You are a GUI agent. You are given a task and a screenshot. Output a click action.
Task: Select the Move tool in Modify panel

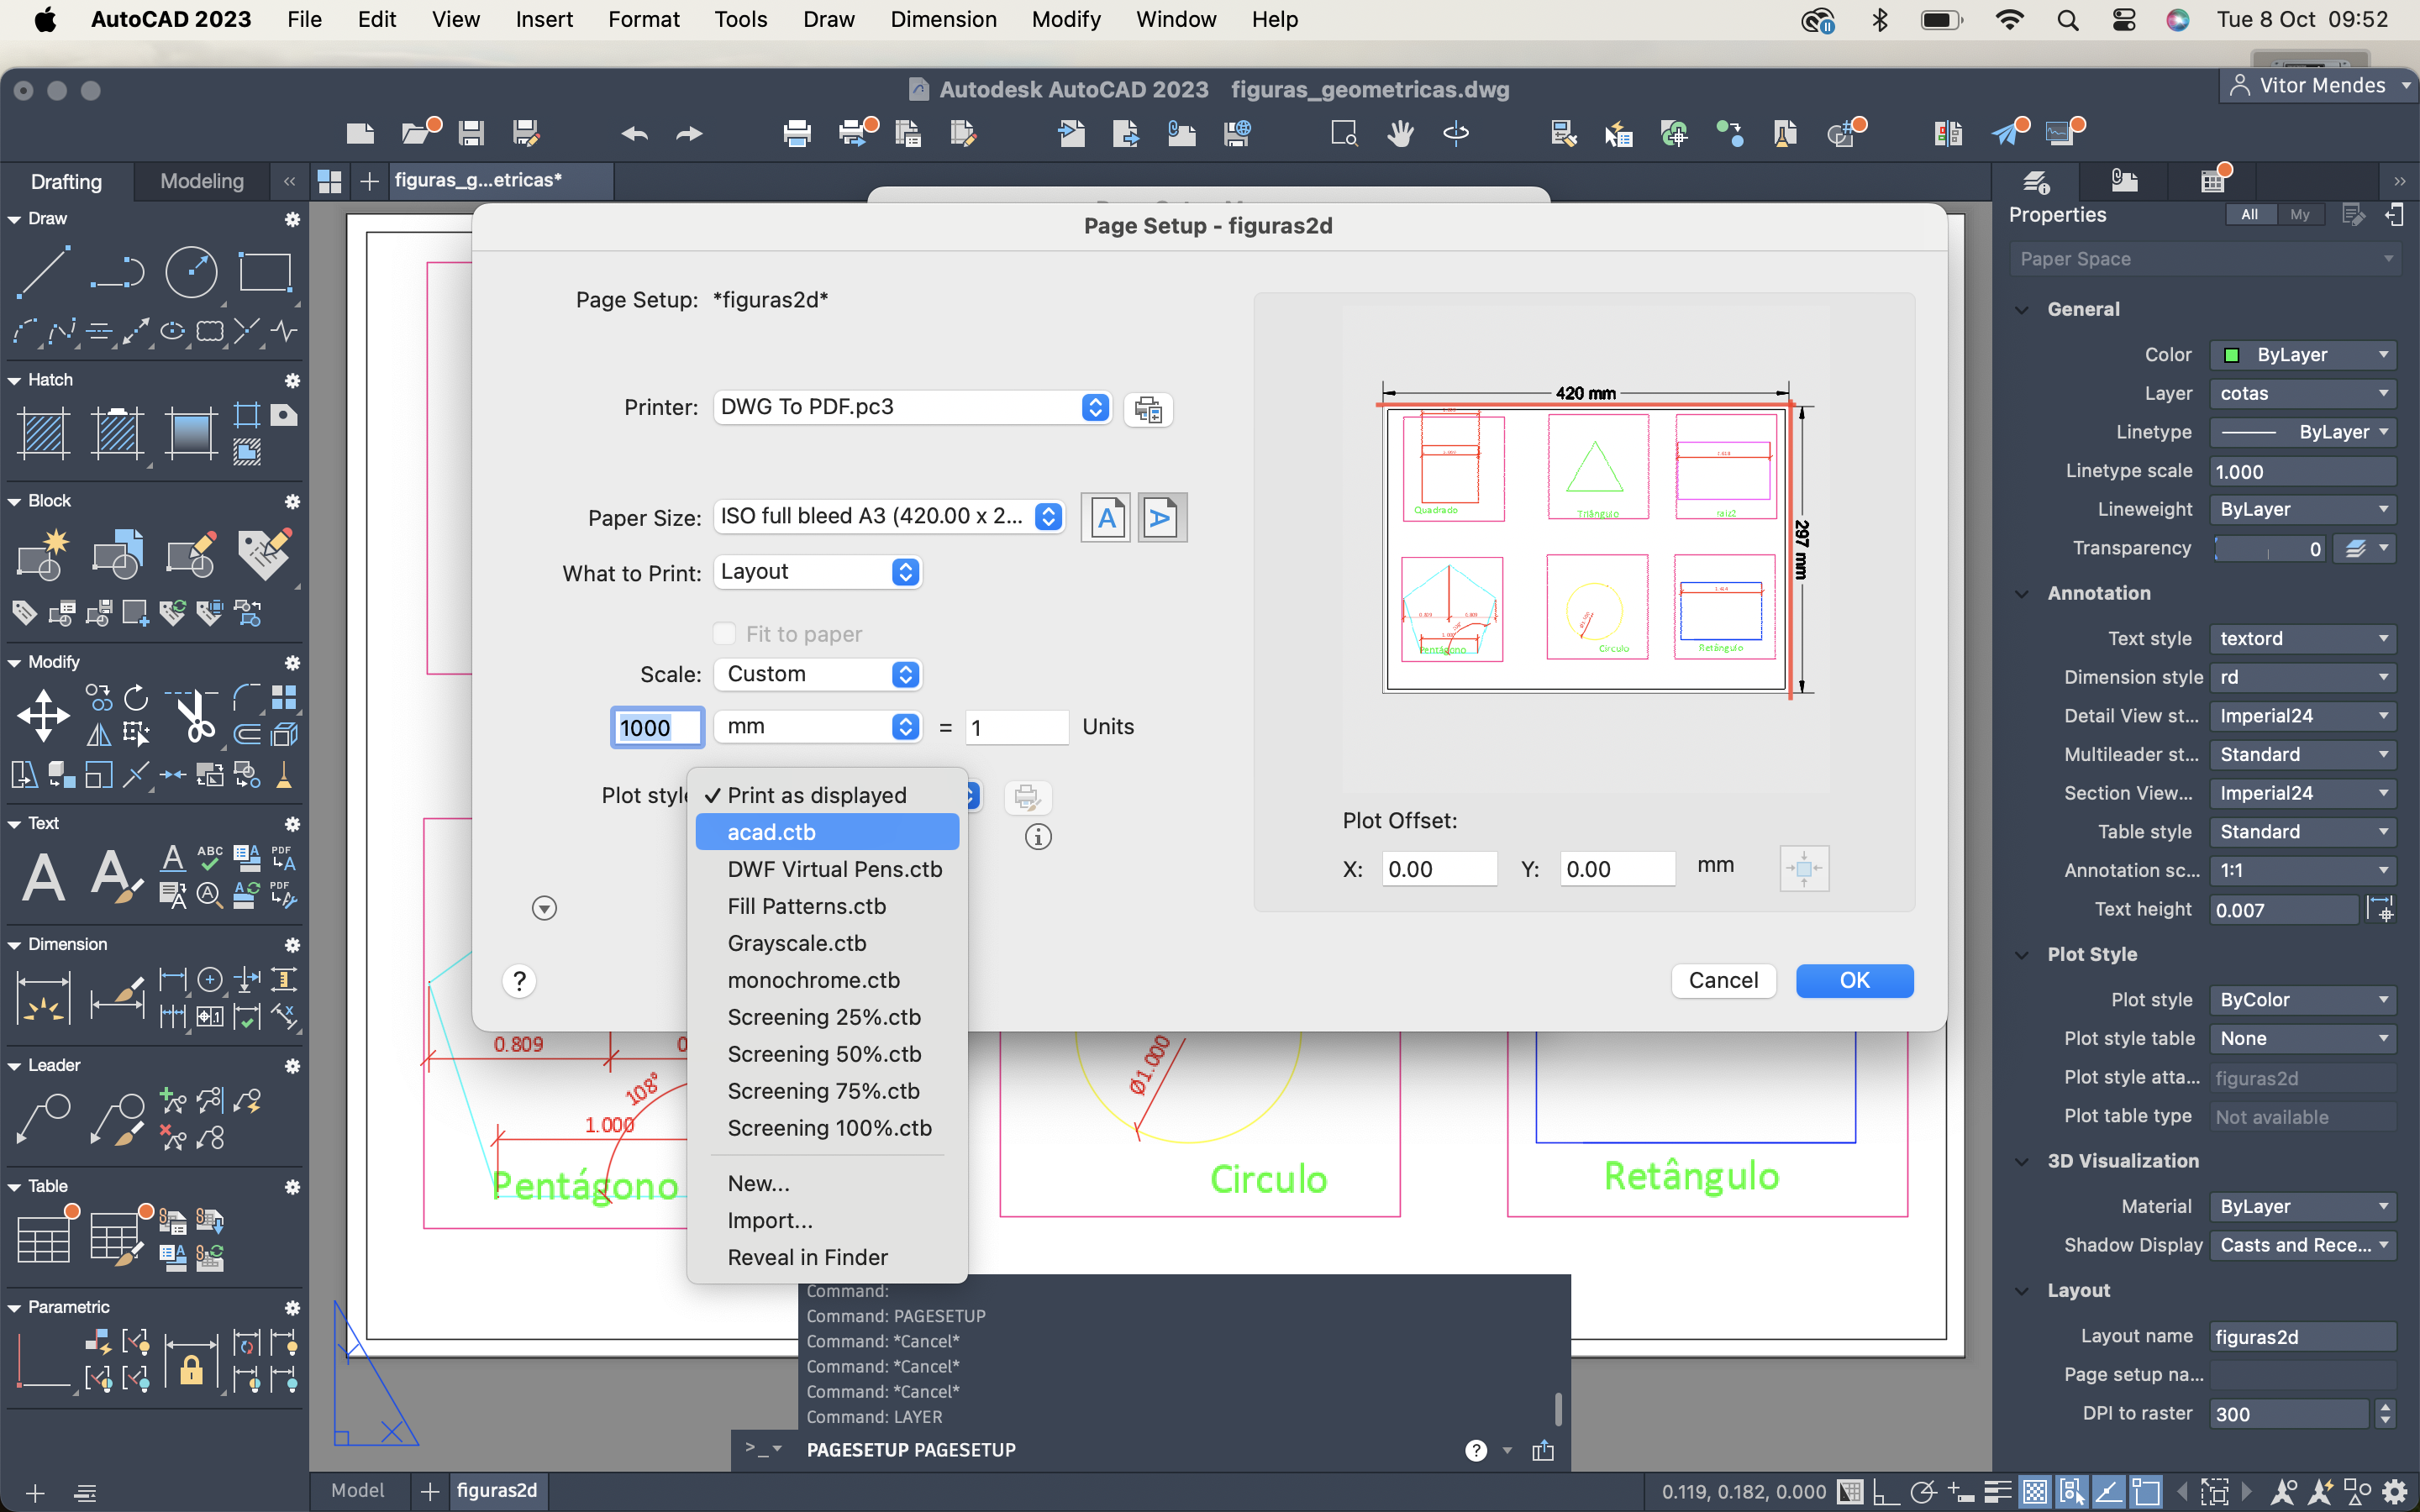(43, 715)
